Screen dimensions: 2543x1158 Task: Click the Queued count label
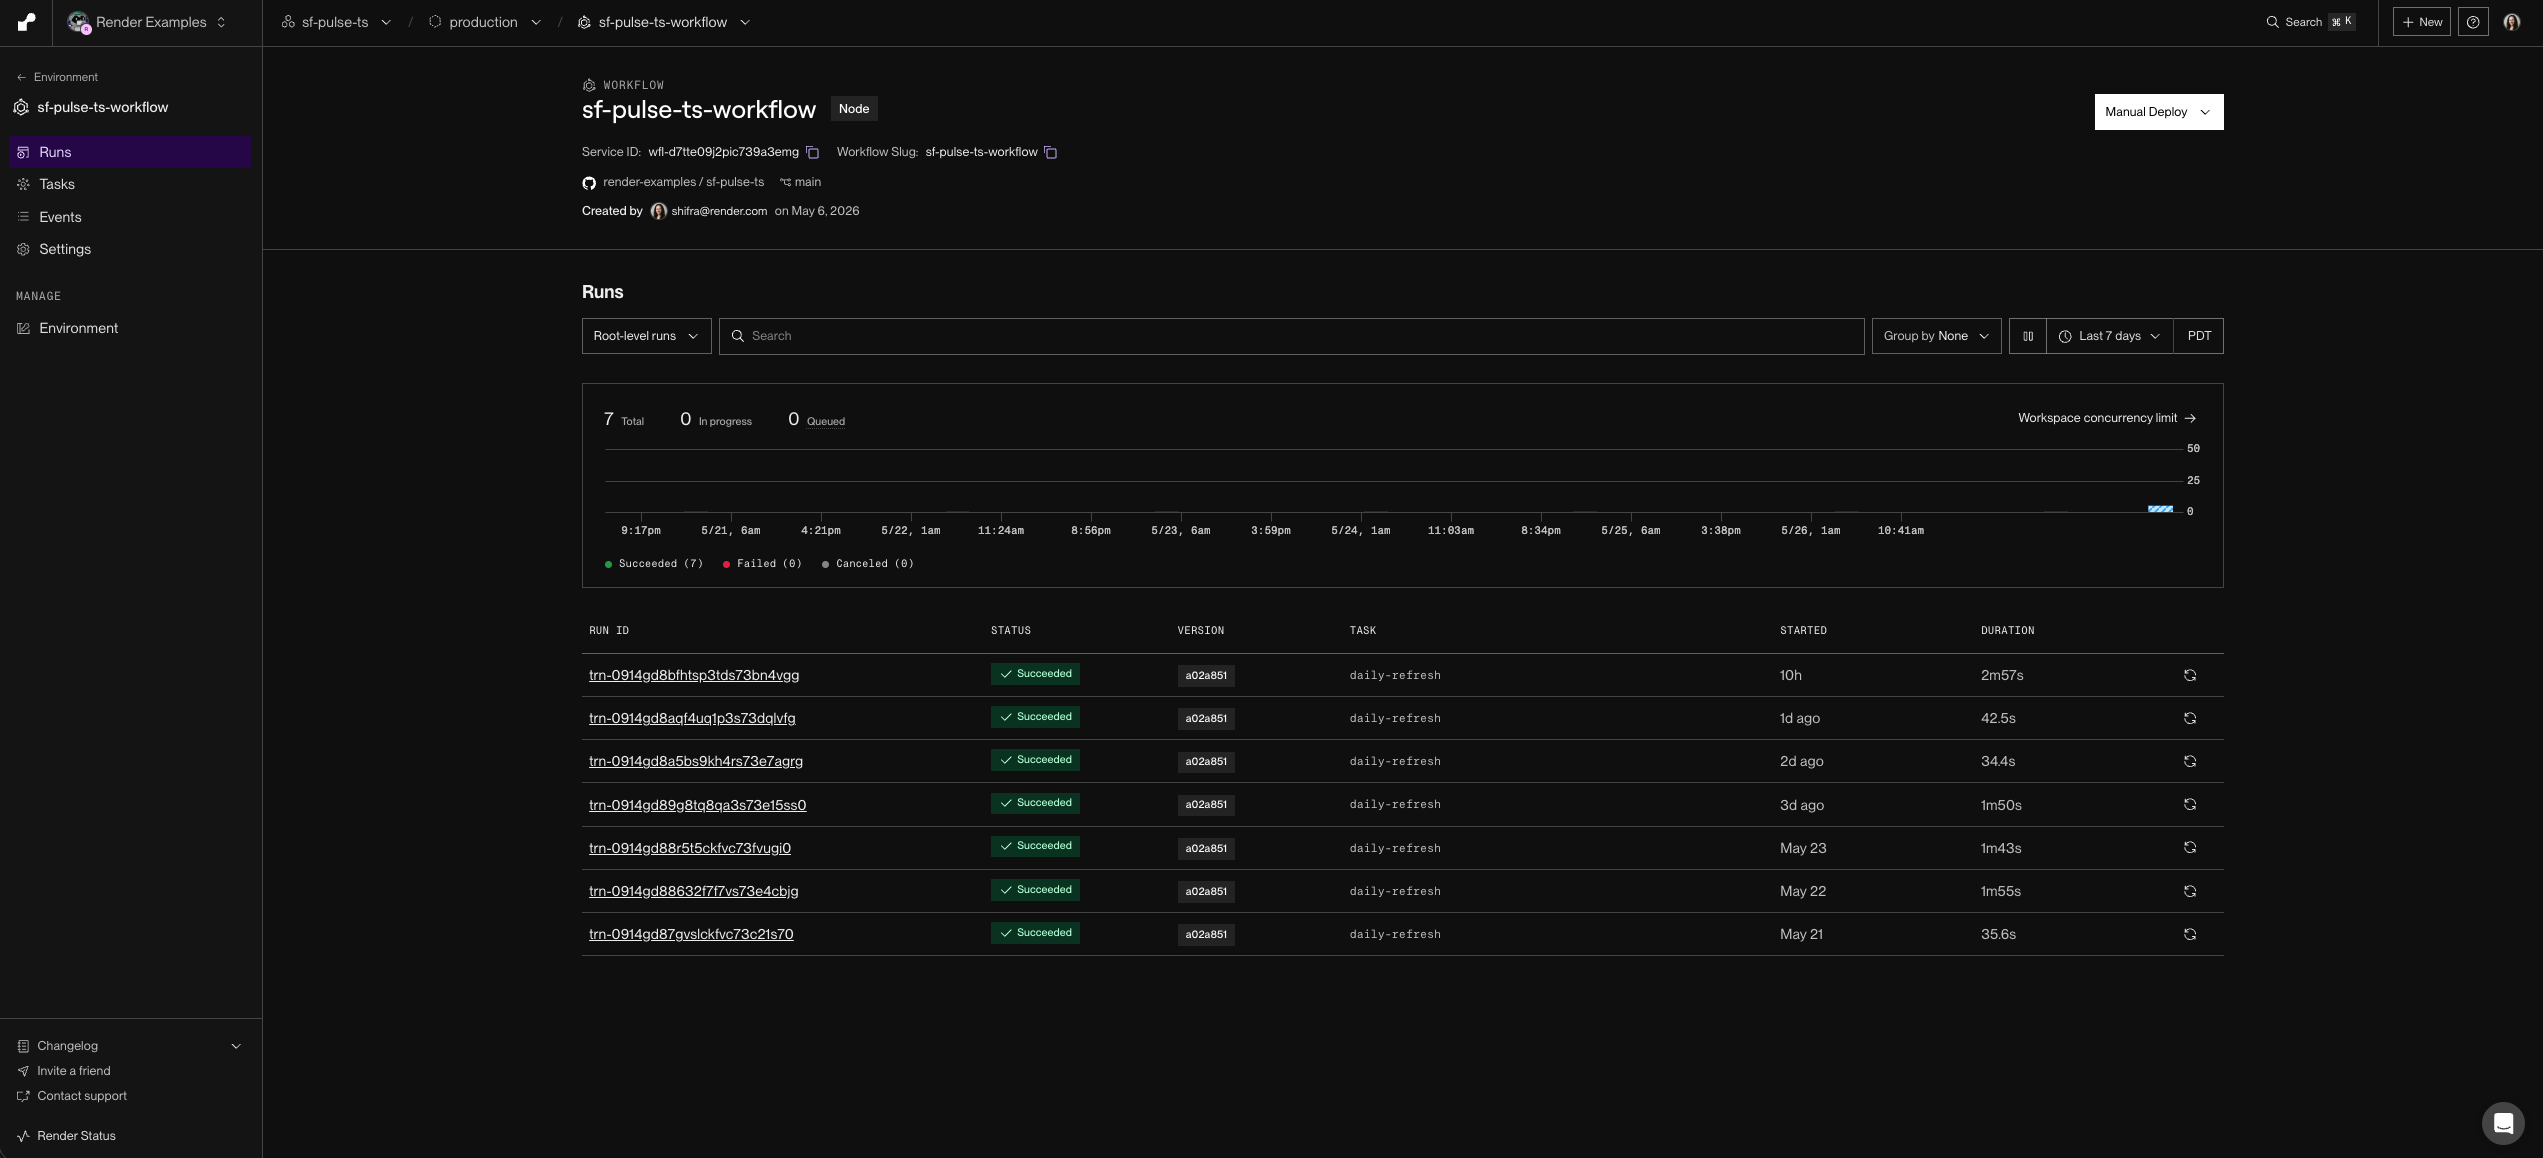pyautogui.click(x=826, y=422)
